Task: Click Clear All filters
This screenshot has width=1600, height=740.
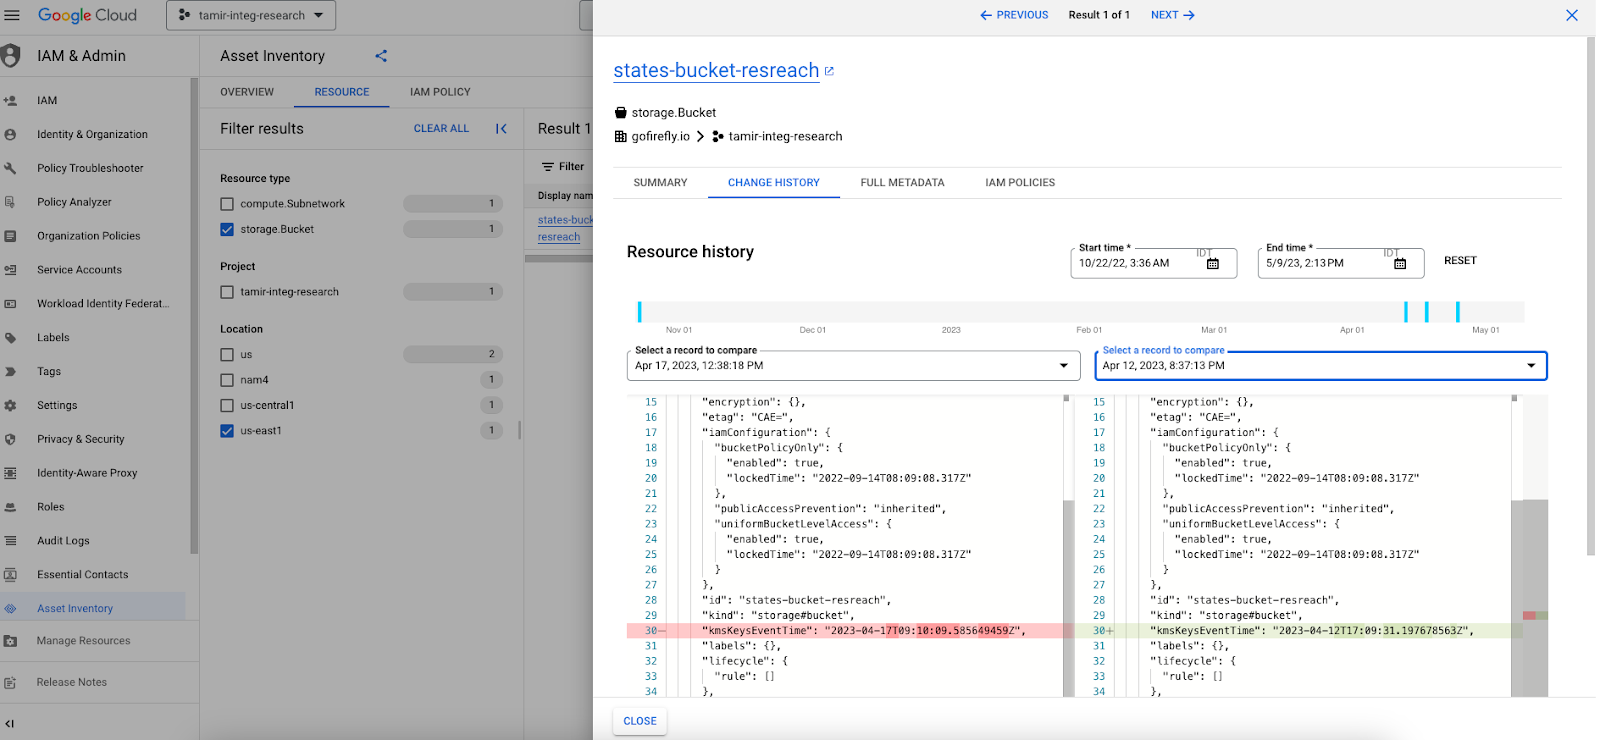Action: [x=441, y=129]
